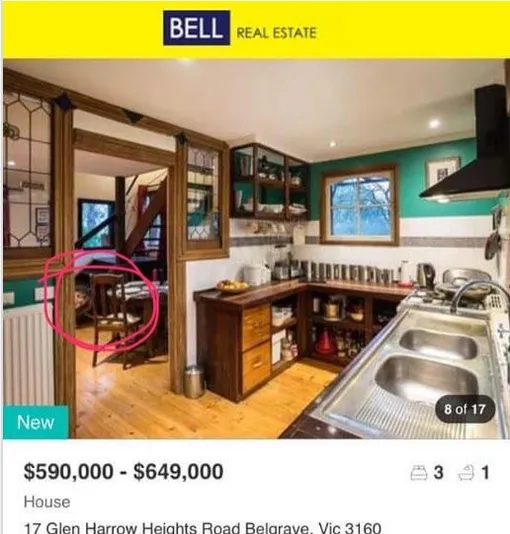Viewport: 510px width, 534px height.
Task: Click the framed picture on green wall
Action: [x=442, y=173]
